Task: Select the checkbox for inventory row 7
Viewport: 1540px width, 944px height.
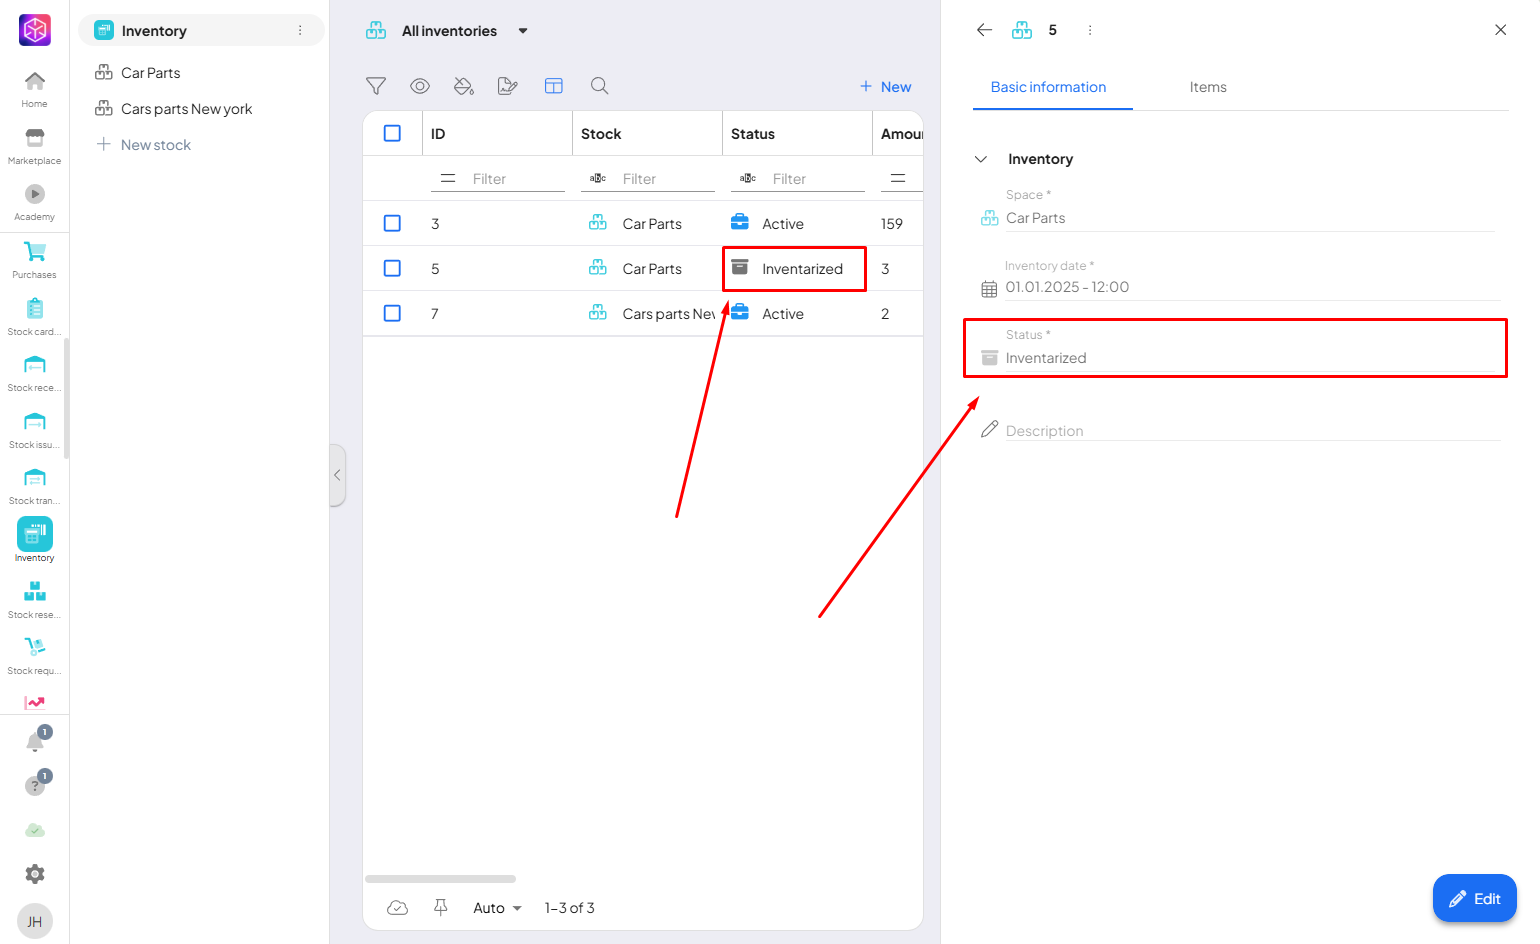Action: click(392, 314)
